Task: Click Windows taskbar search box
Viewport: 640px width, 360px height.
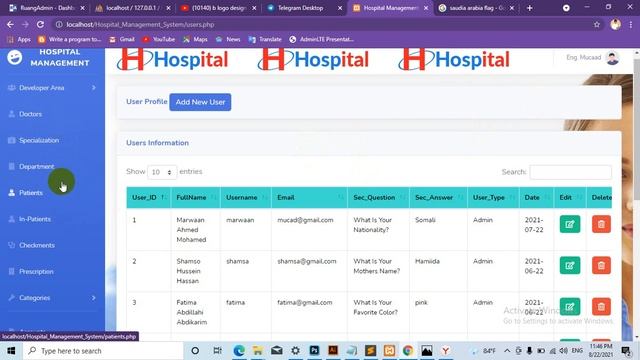Action: (x=103, y=351)
